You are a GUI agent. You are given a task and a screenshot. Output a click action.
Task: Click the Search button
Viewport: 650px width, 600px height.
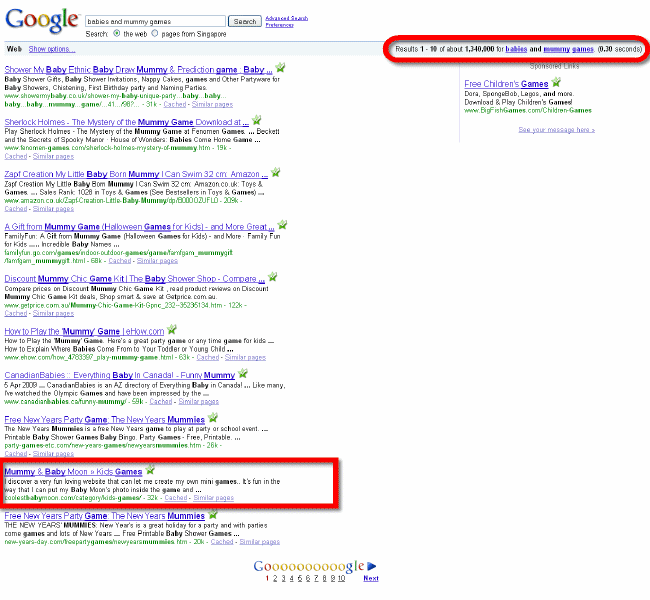(245, 21)
